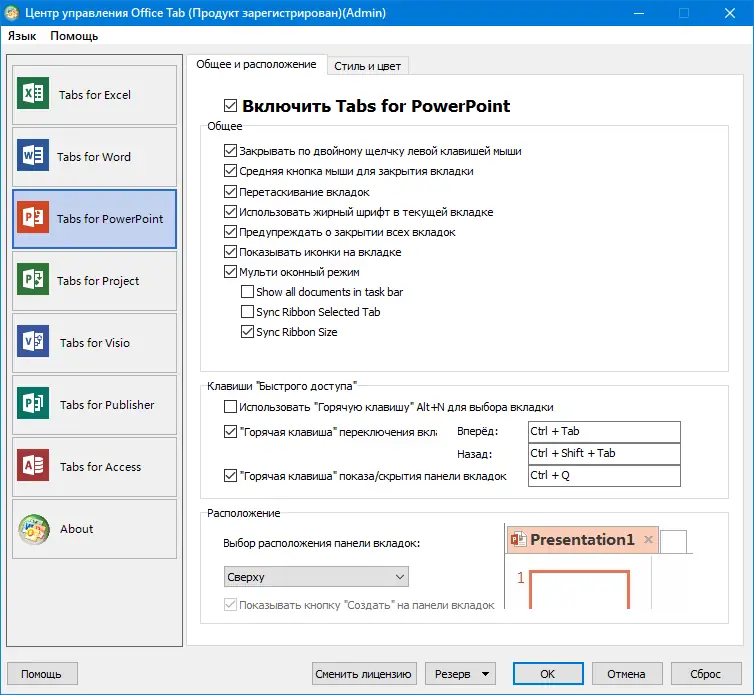Select Tabs for Project label

point(98,281)
